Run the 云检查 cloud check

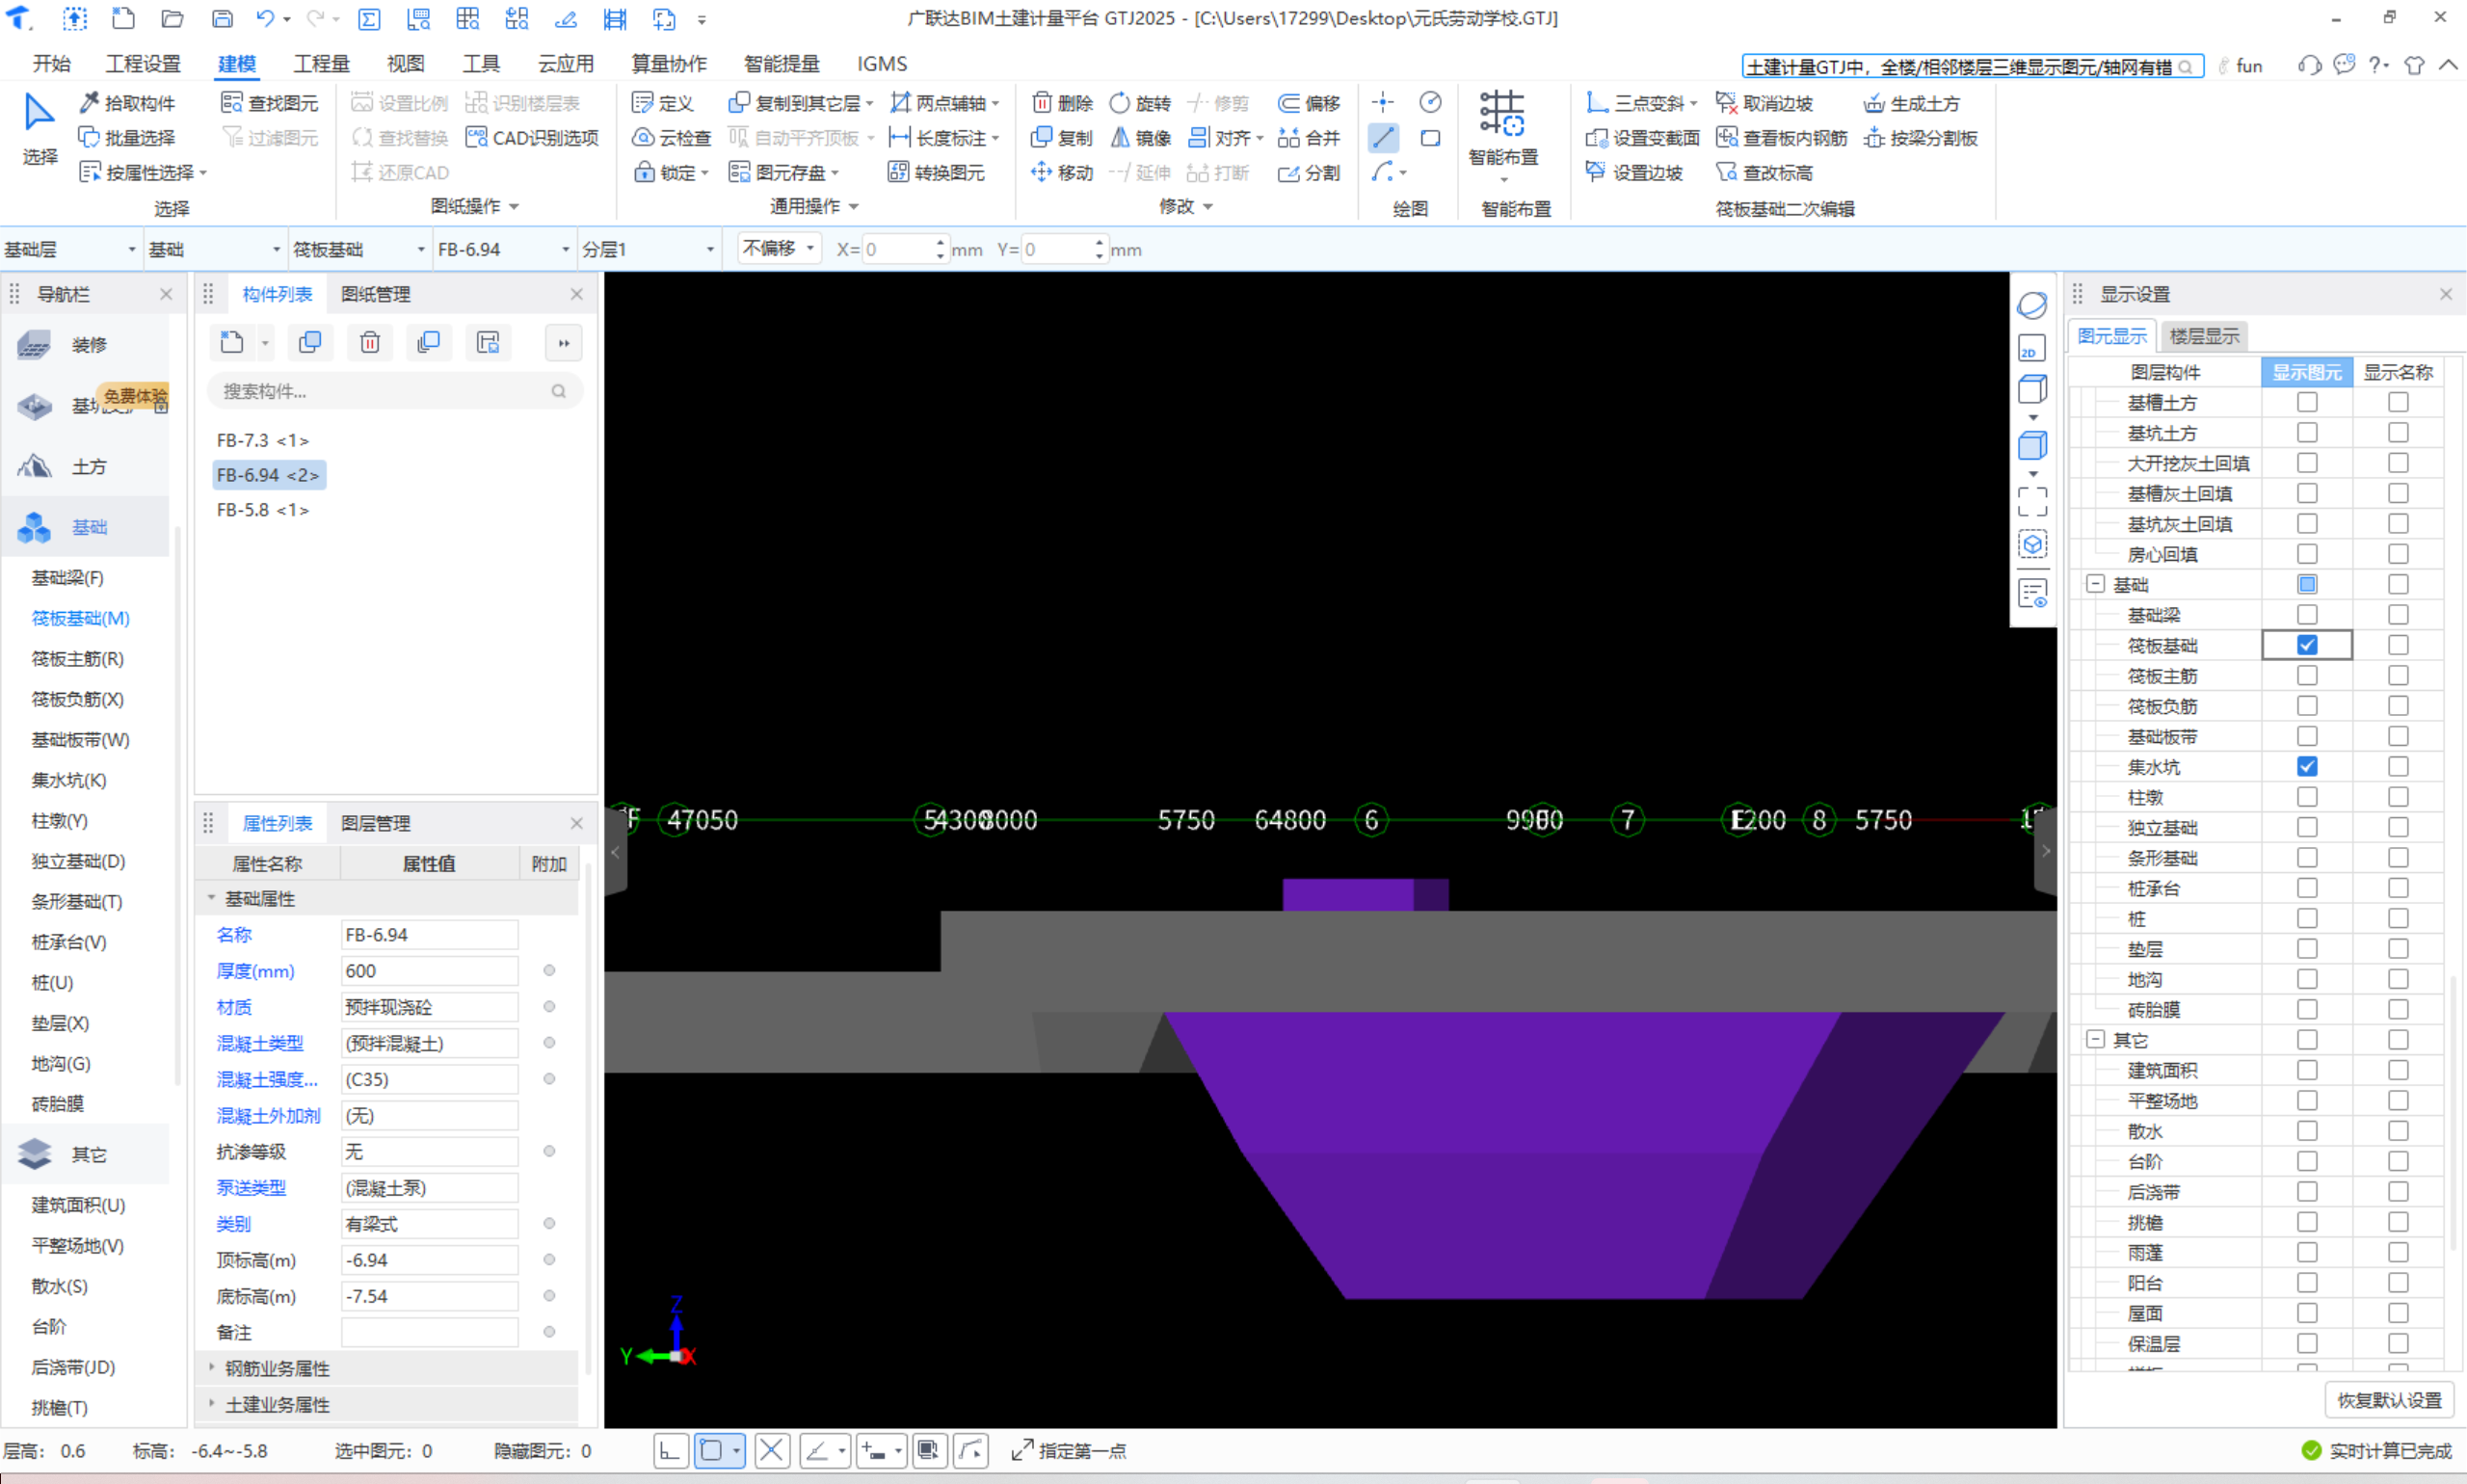point(671,137)
